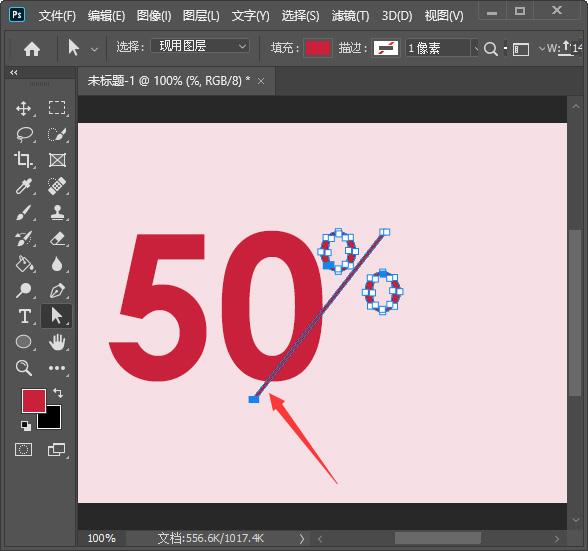588x551 pixels.
Task: Select the Crop tool
Action: [x=23, y=160]
